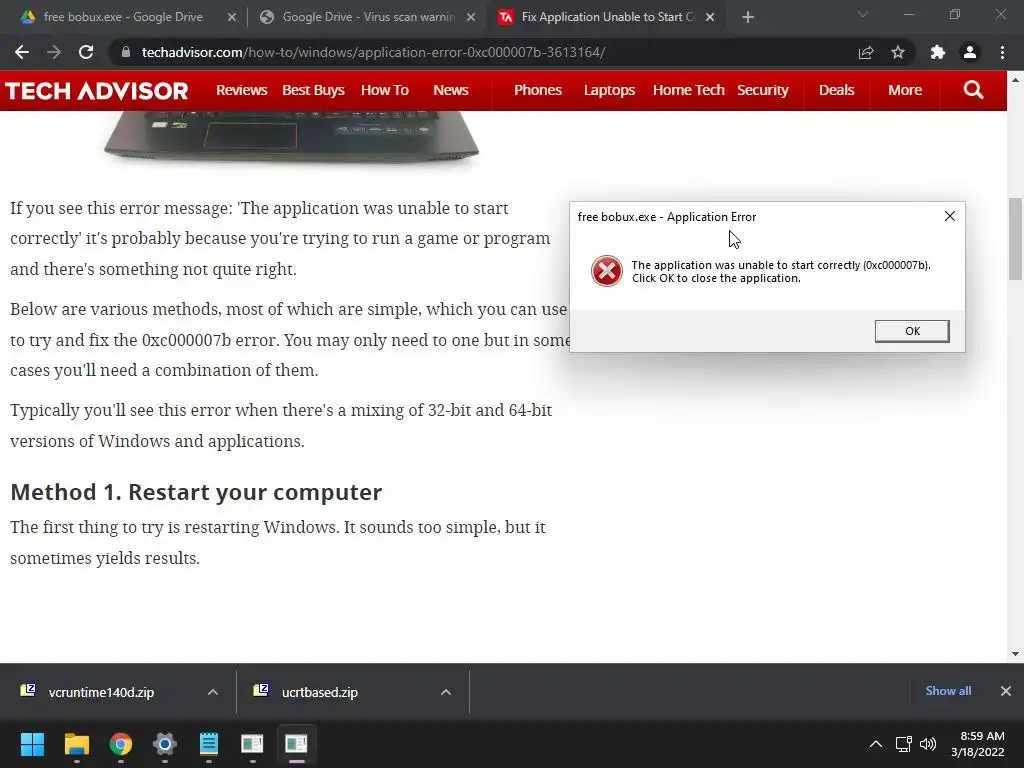
Task: Open the How To menu
Action: click(x=385, y=90)
